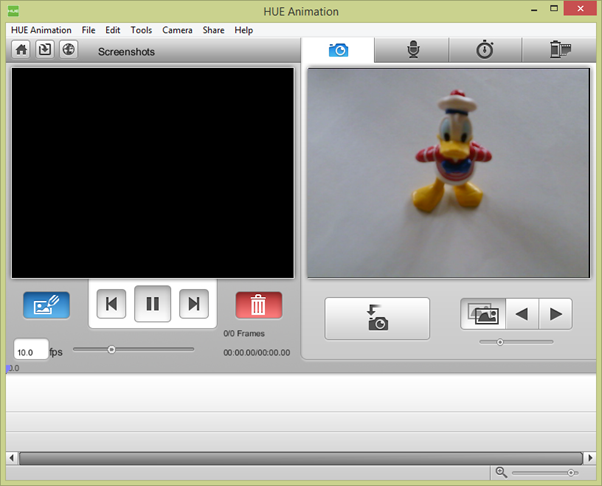Pause the animation playback
Screen dimensions: 602x486
[x=152, y=304]
